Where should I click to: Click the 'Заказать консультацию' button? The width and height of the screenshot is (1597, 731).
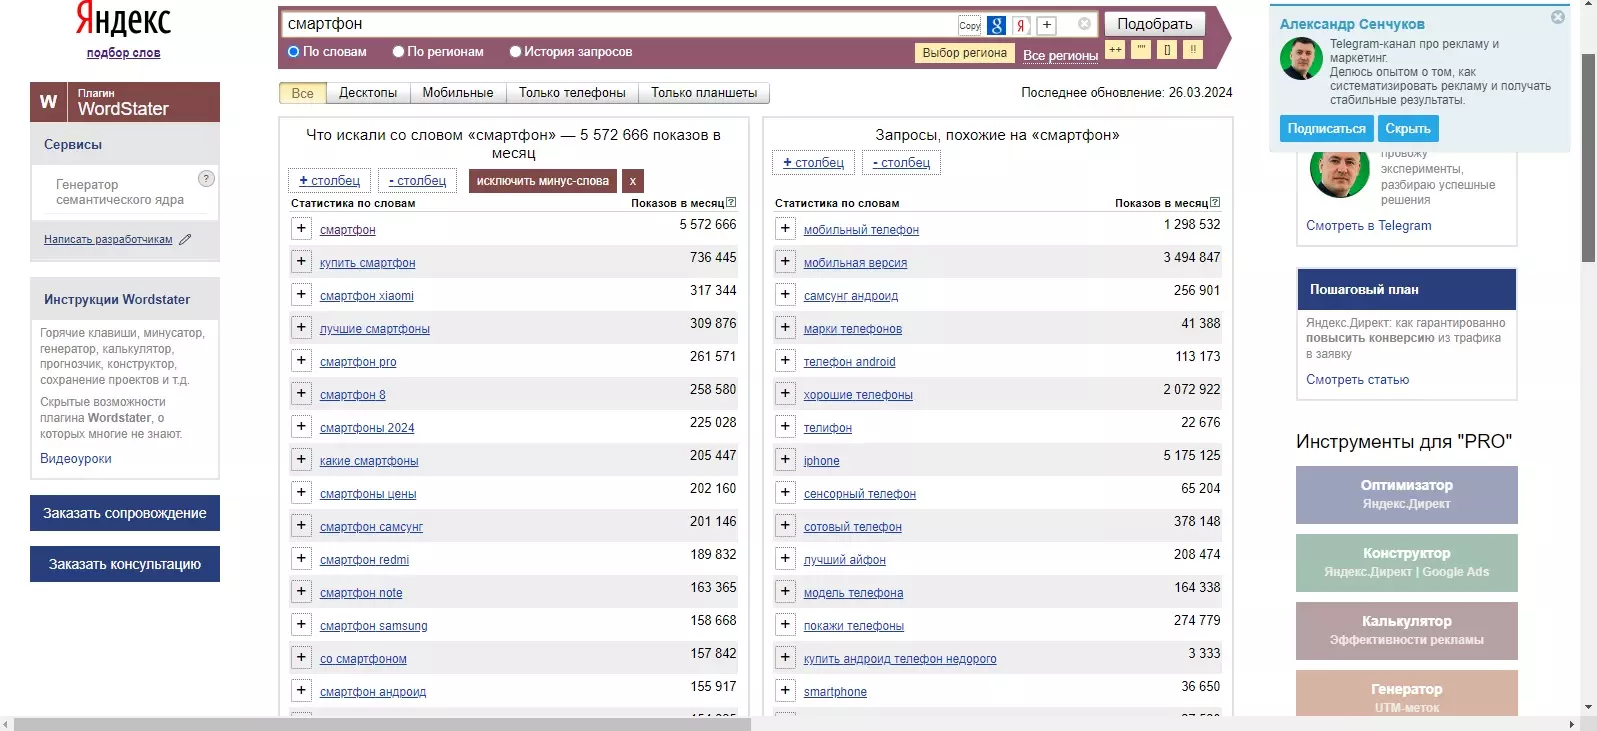tap(125, 564)
